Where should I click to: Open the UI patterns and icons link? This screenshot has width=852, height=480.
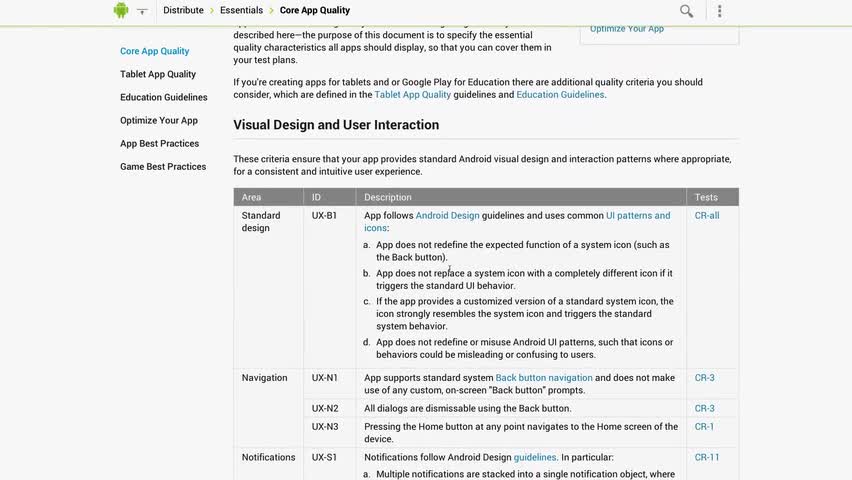click(638, 216)
